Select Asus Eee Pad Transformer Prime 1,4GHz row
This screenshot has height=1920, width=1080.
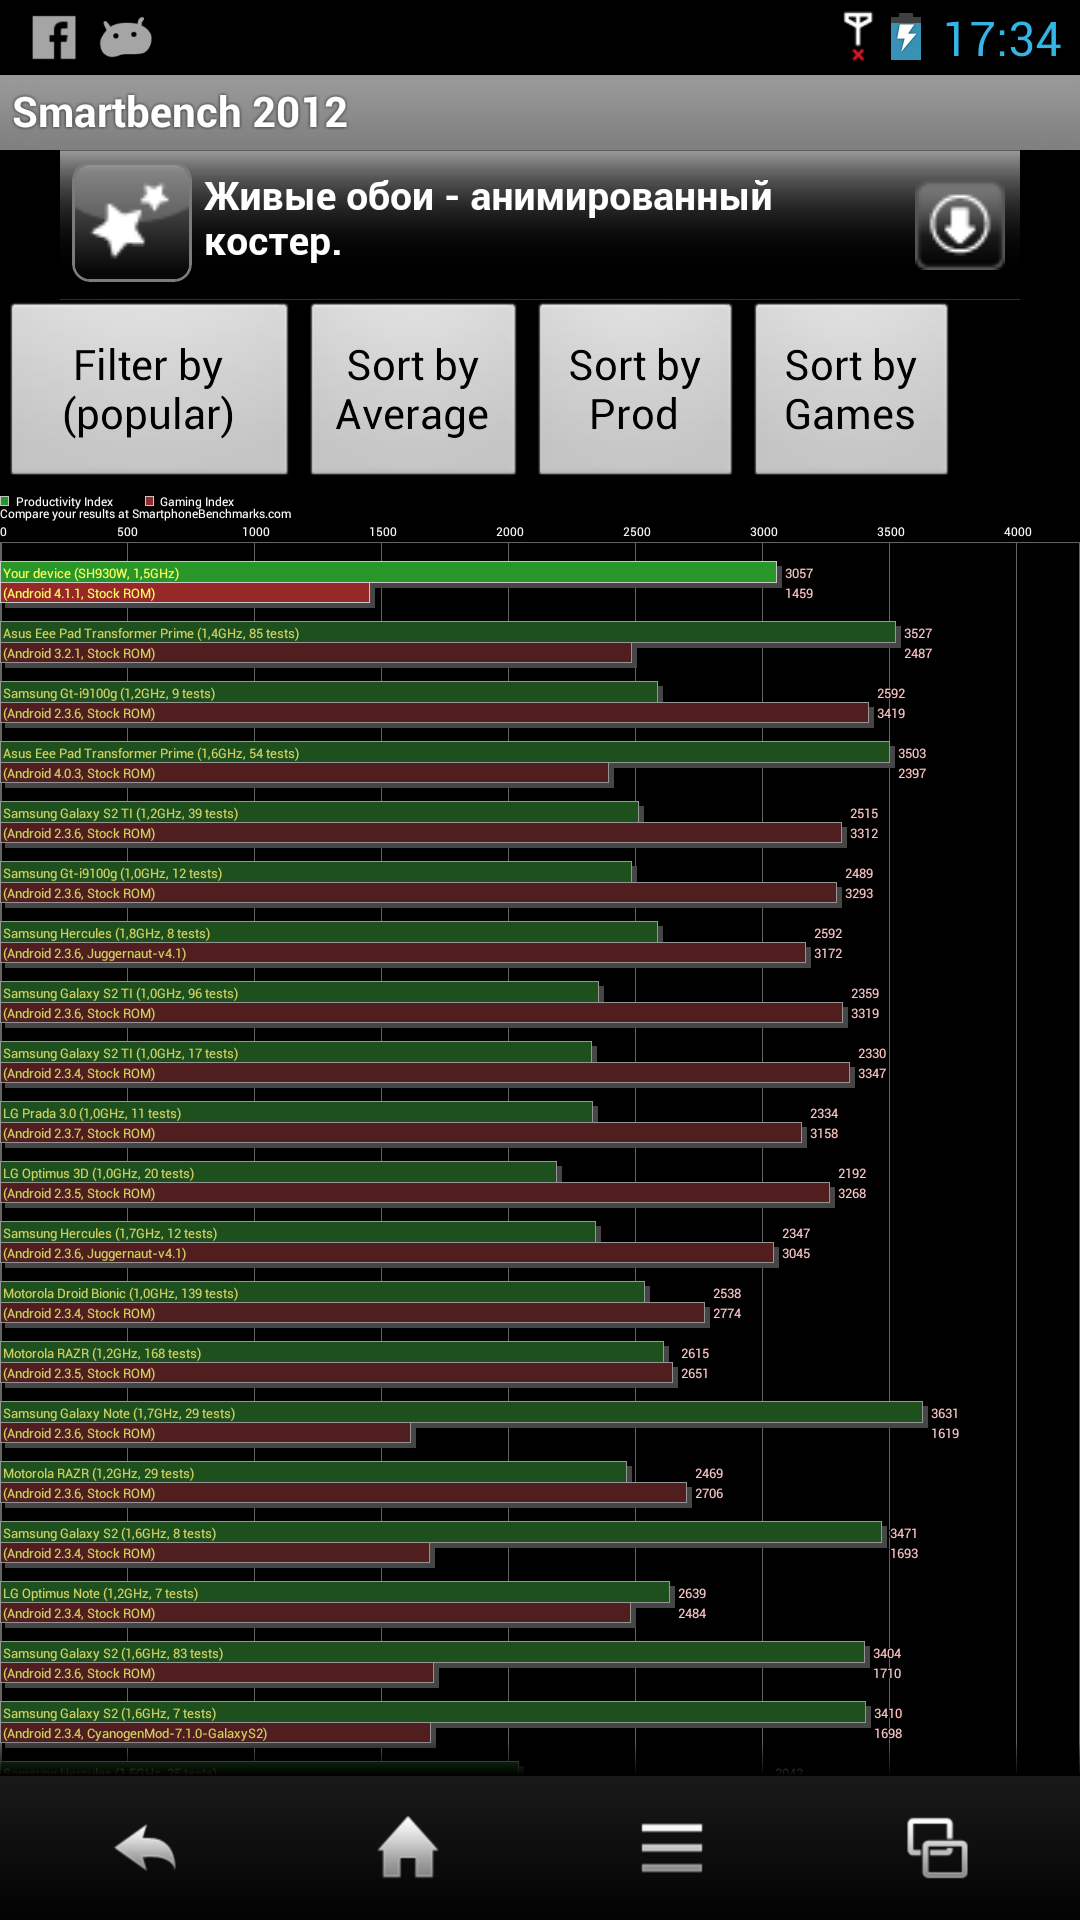(448, 643)
